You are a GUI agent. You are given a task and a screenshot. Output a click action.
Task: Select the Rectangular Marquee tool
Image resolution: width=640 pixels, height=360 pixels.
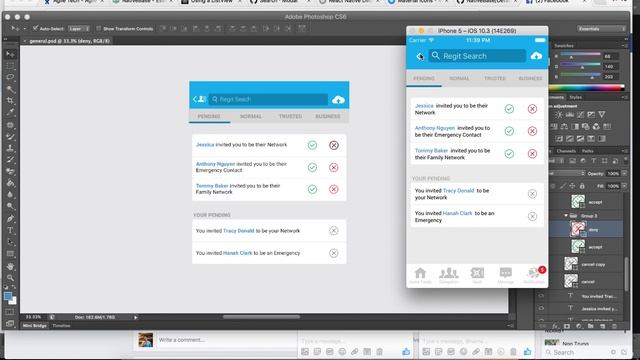point(10,66)
